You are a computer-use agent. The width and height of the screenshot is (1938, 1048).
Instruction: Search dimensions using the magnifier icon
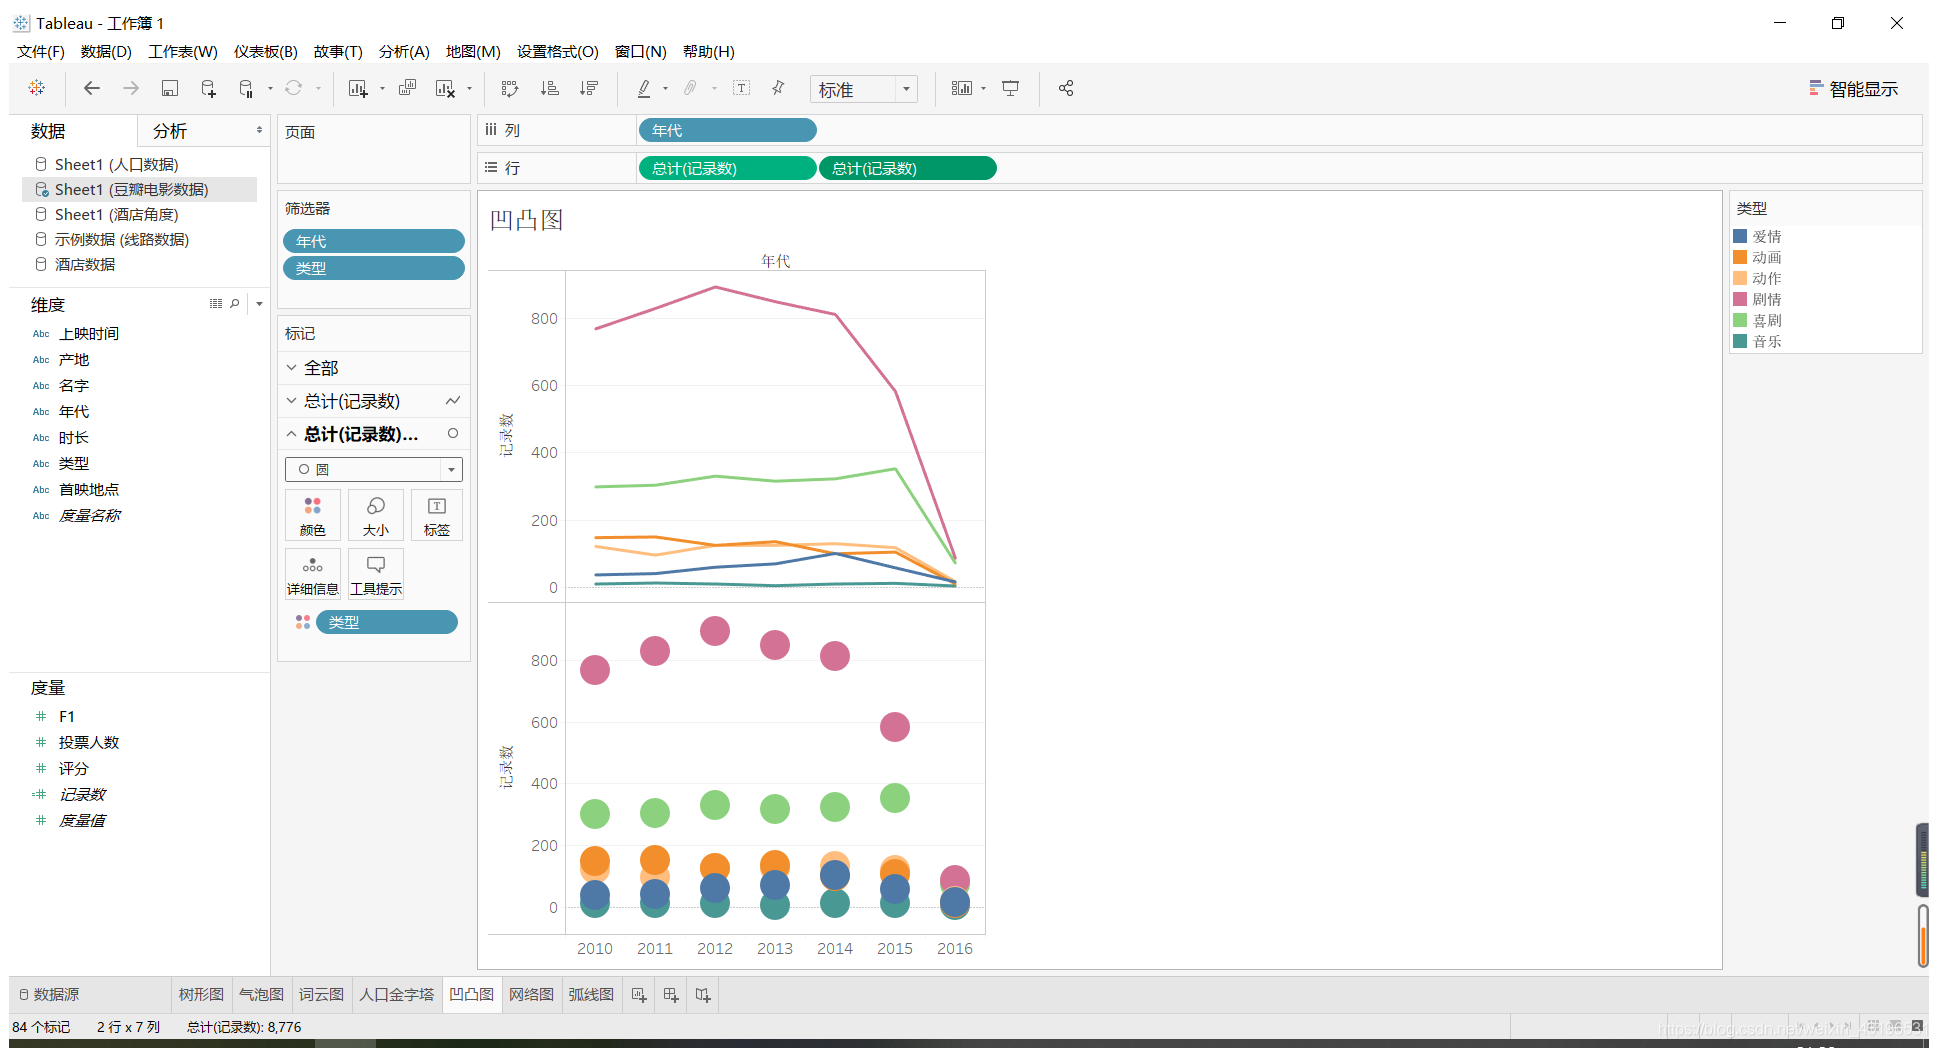tap(235, 303)
